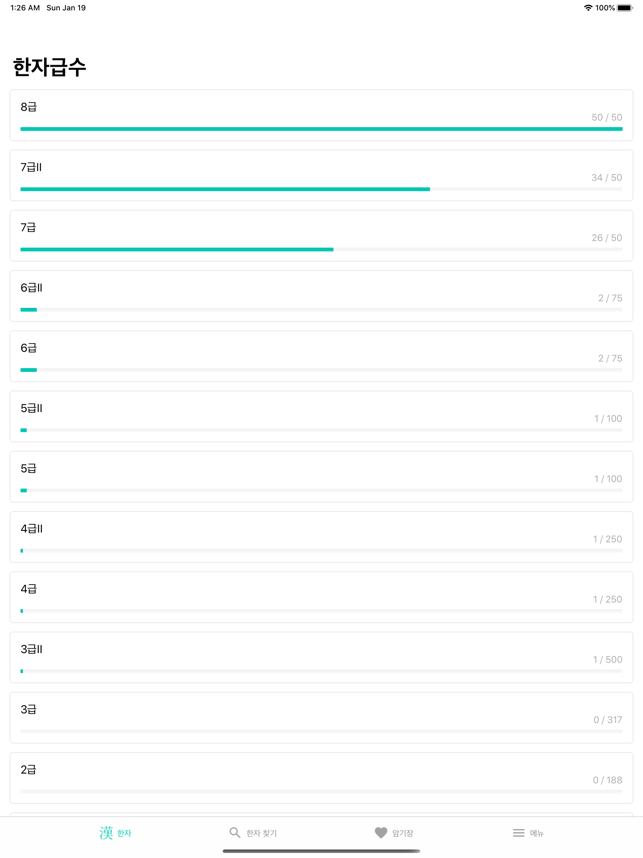643x858 pixels.
Task: Click the 7급II progress bar at 34/50
Action: tap(321, 189)
